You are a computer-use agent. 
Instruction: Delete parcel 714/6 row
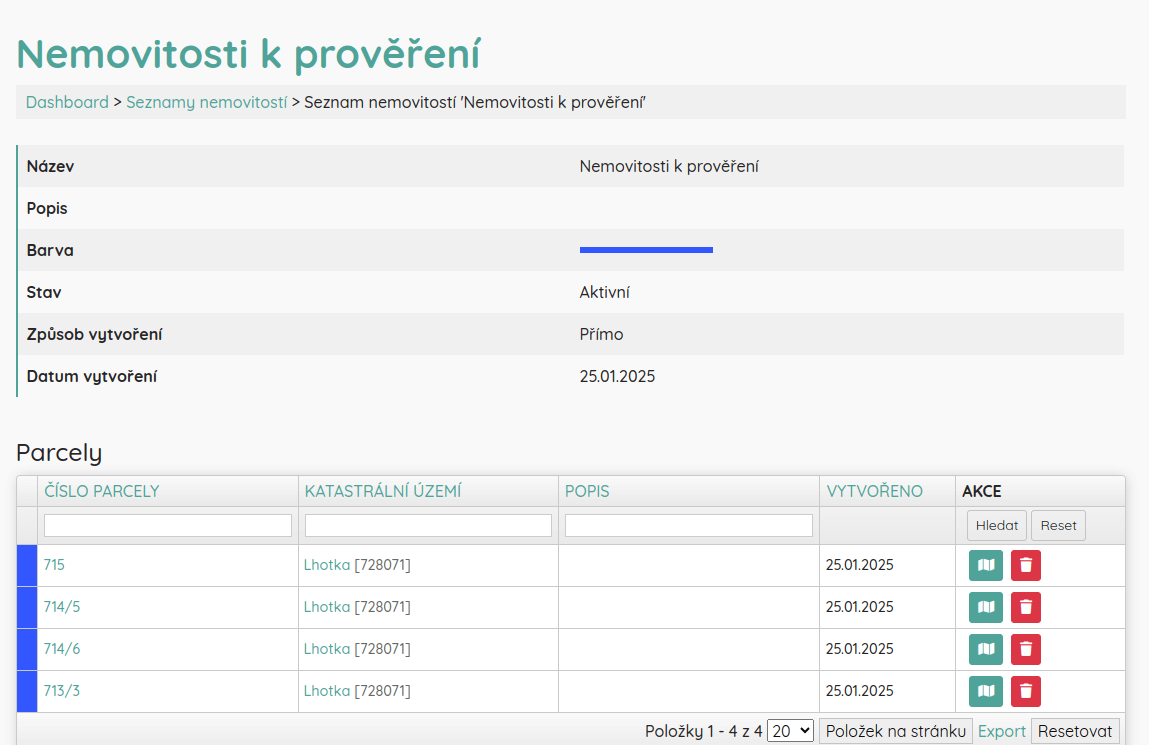point(1025,649)
